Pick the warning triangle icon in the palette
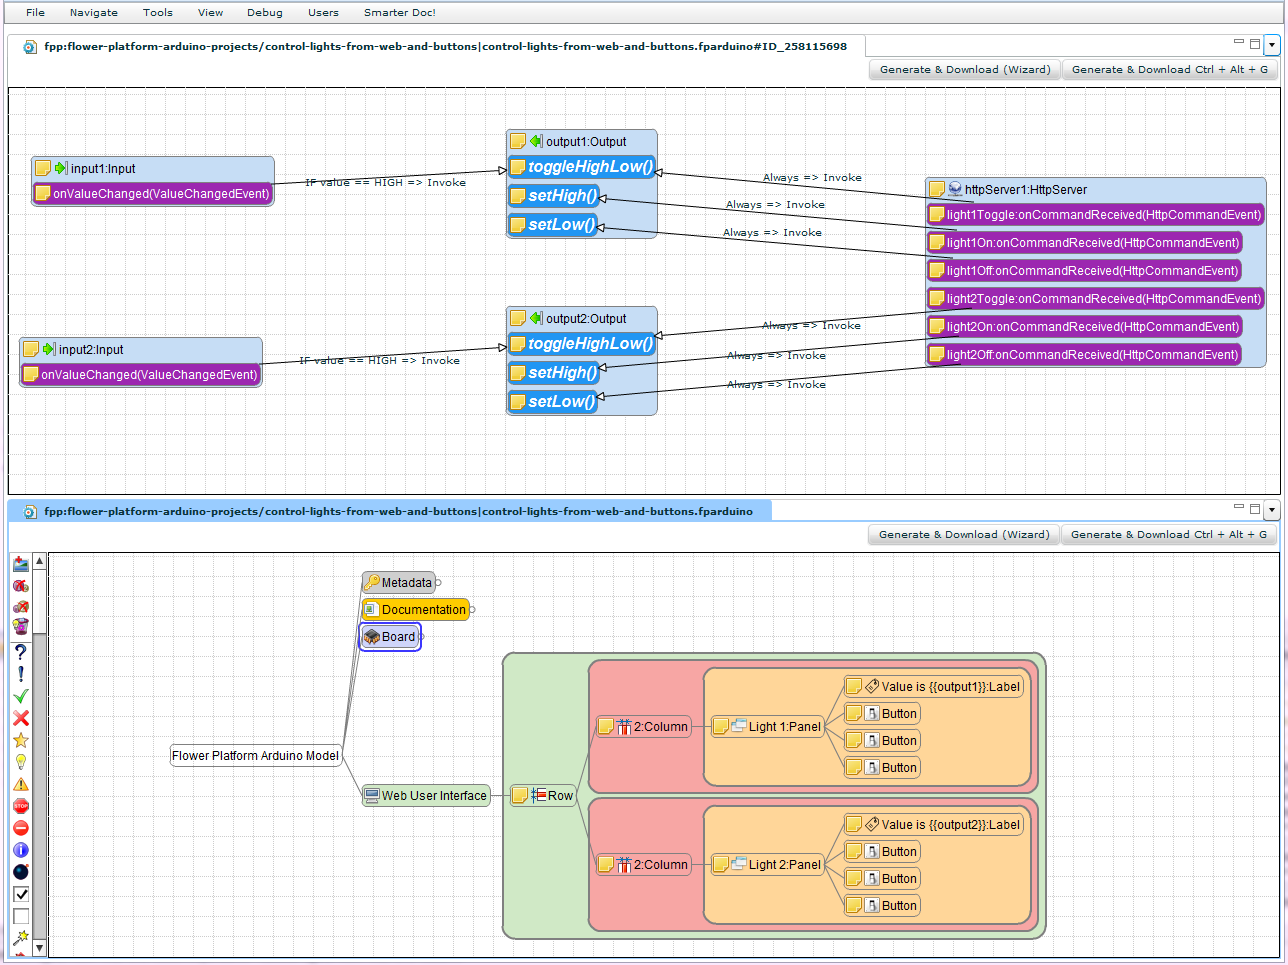The height and width of the screenshot is (965, 1288). [20, 784]
